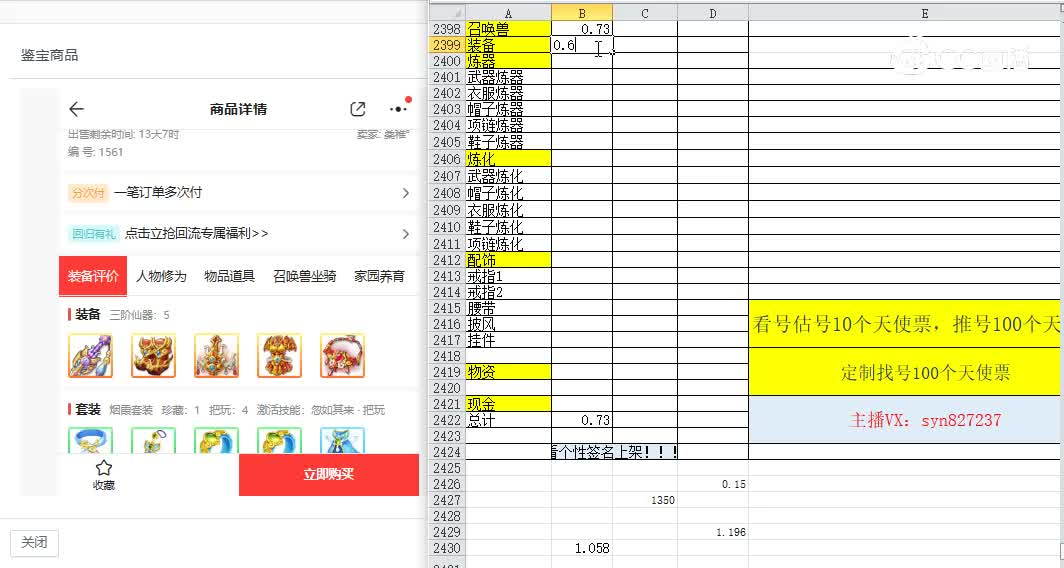
Task: Select the 帽子炼化 cell
Action: (508, 193)
